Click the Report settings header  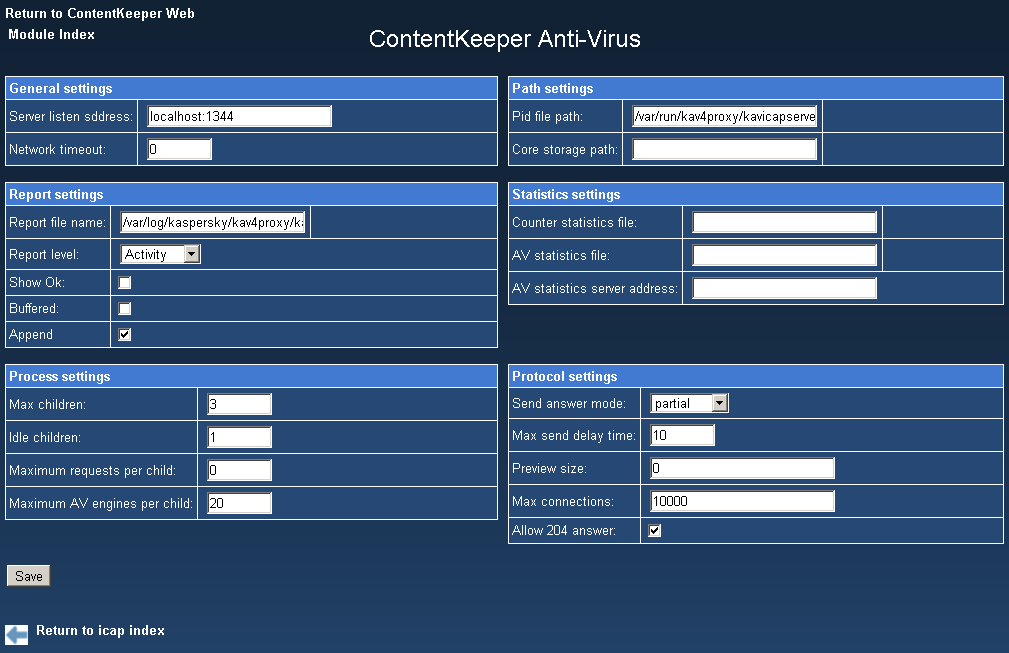[x=252, y=194]
